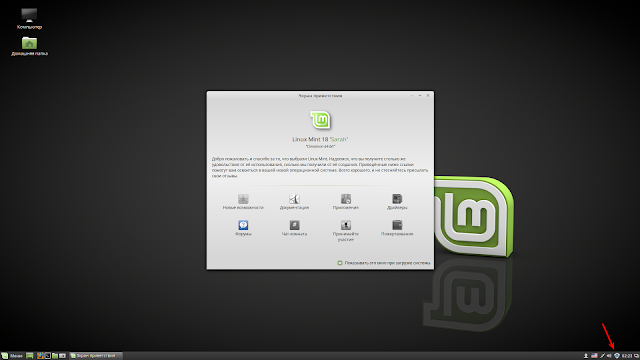Launch Firefox from the panel

click(40, 356)
